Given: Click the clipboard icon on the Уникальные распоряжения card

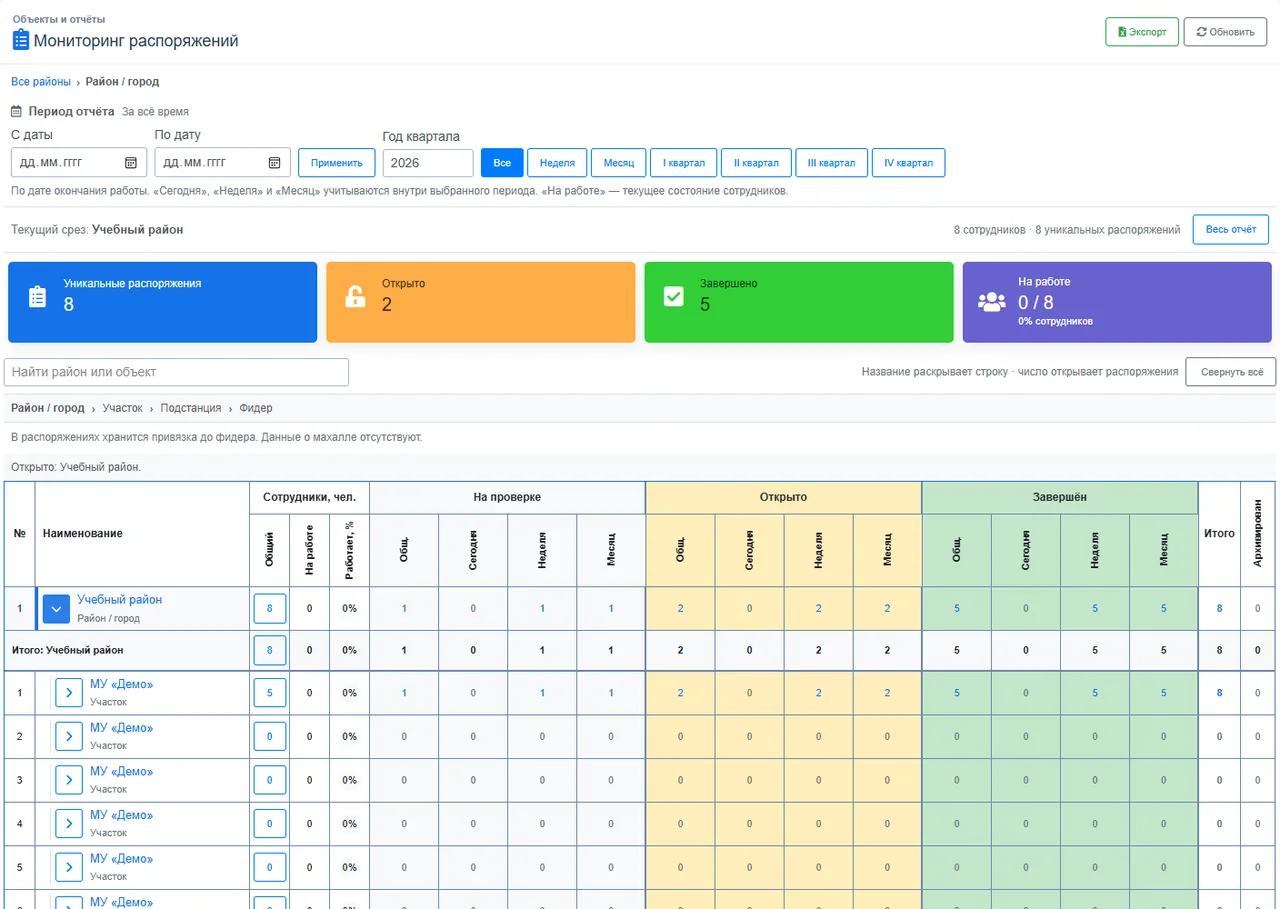Looking at the screenshot, I should click(x=37, y=296).
